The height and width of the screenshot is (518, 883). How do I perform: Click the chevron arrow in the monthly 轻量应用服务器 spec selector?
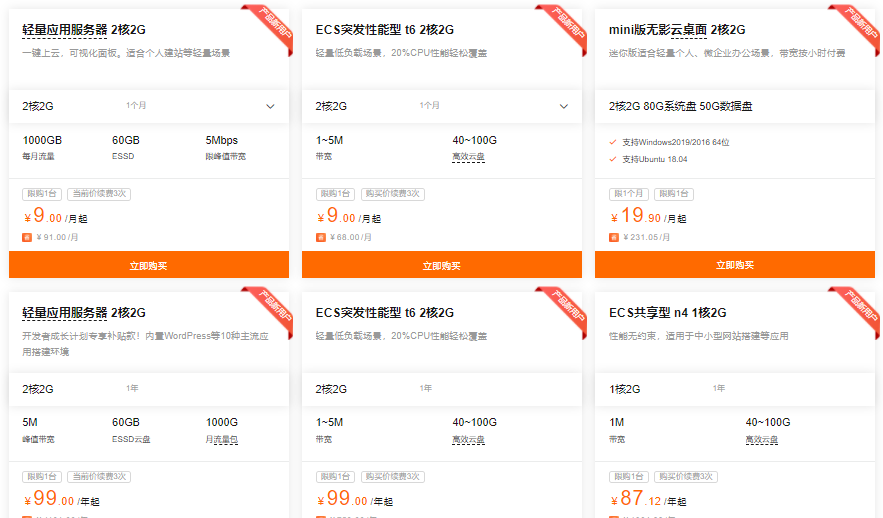(x=270, y=106)
